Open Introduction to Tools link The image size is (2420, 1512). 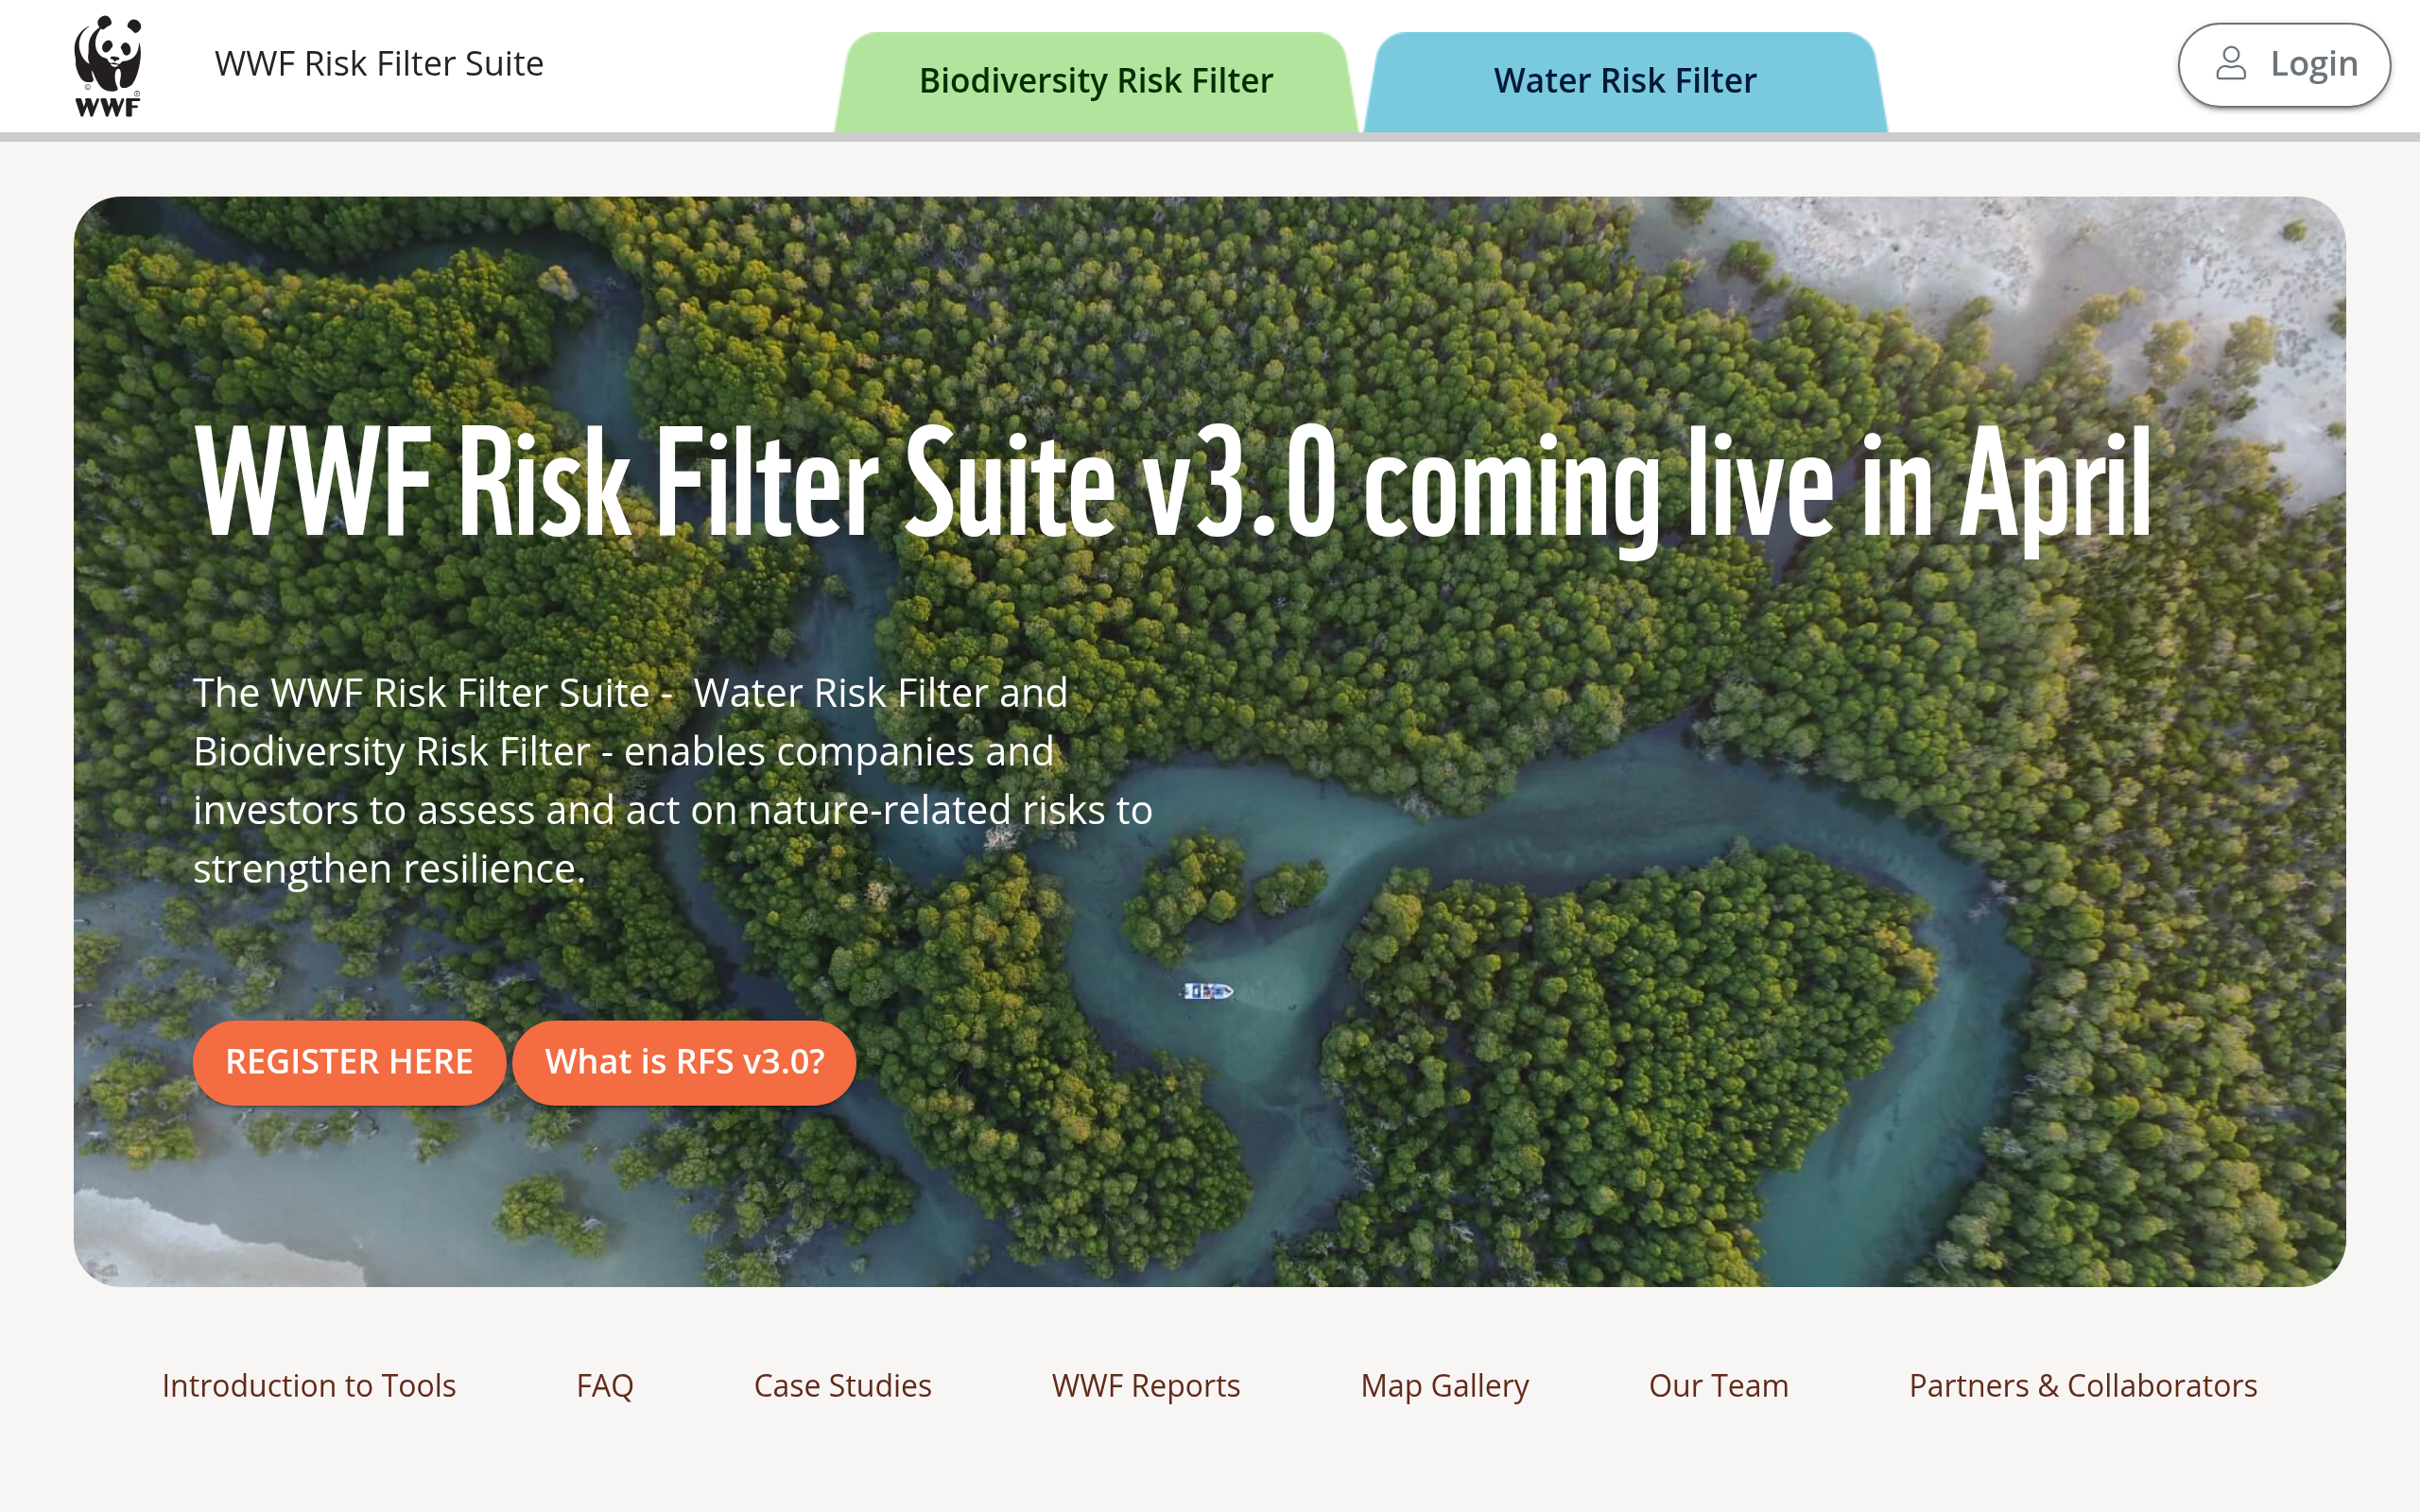click(x=309, y=1386)
